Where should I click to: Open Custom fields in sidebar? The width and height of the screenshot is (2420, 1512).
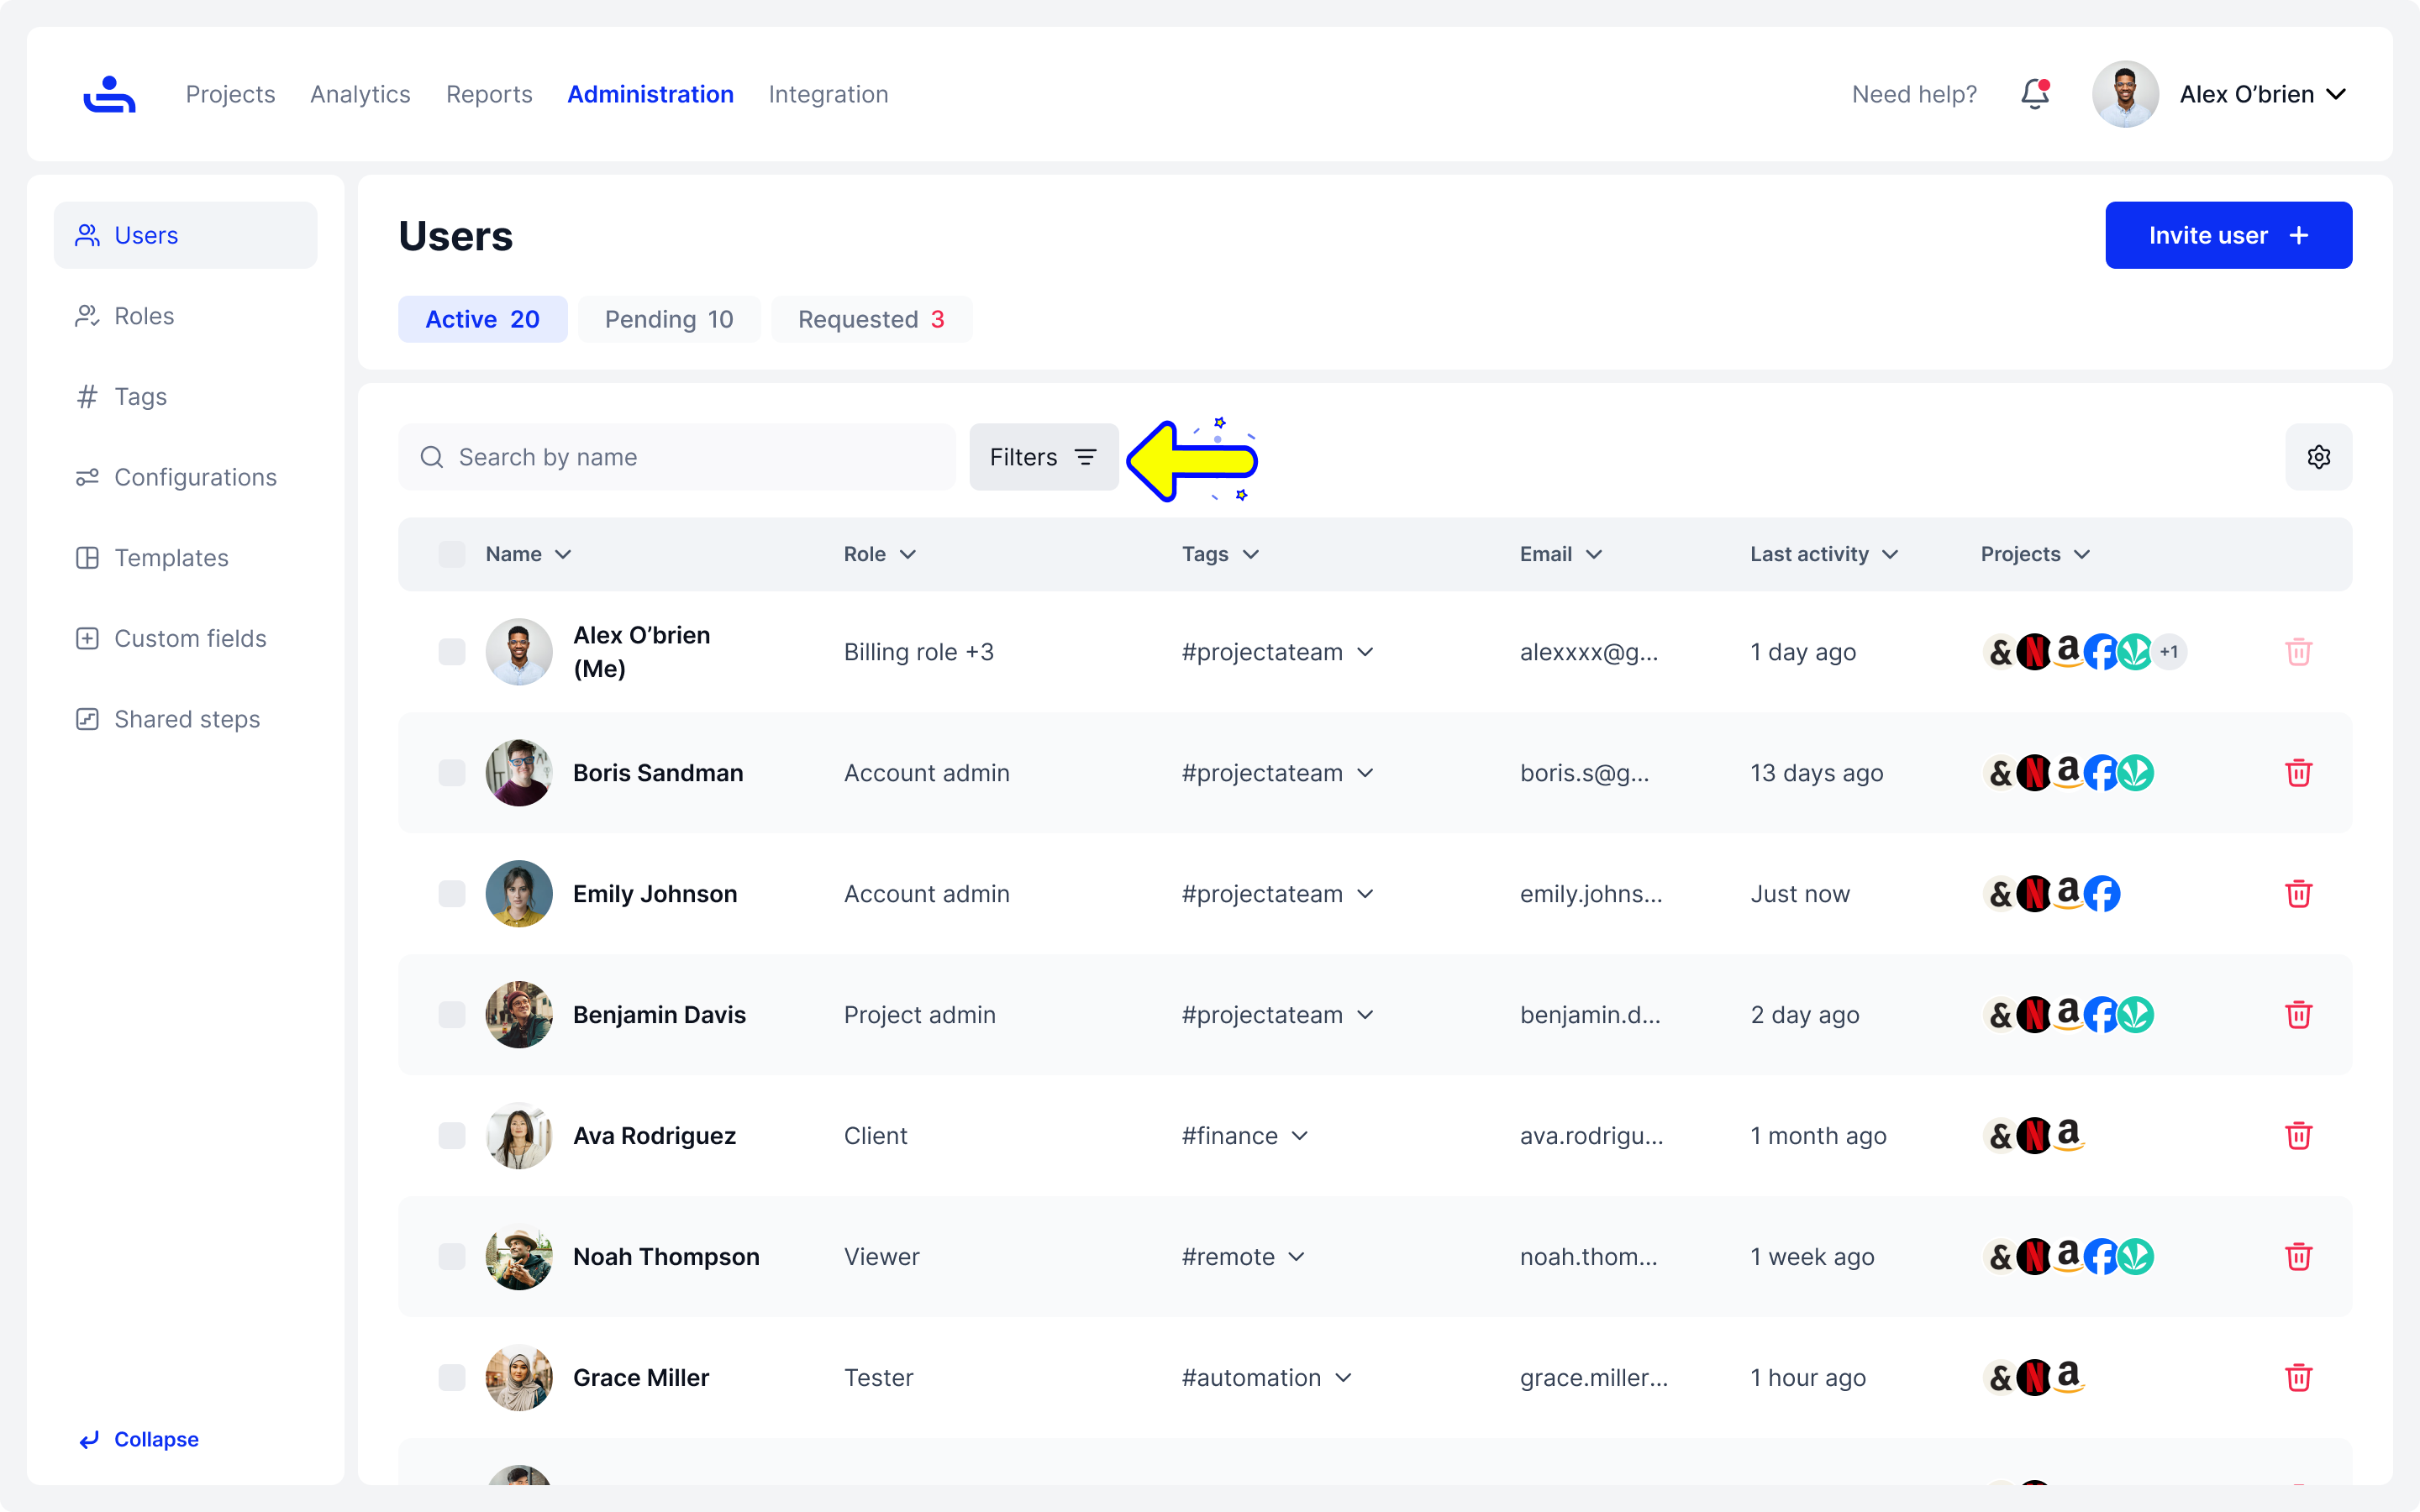pyautogui.click(x=190, y=638)
